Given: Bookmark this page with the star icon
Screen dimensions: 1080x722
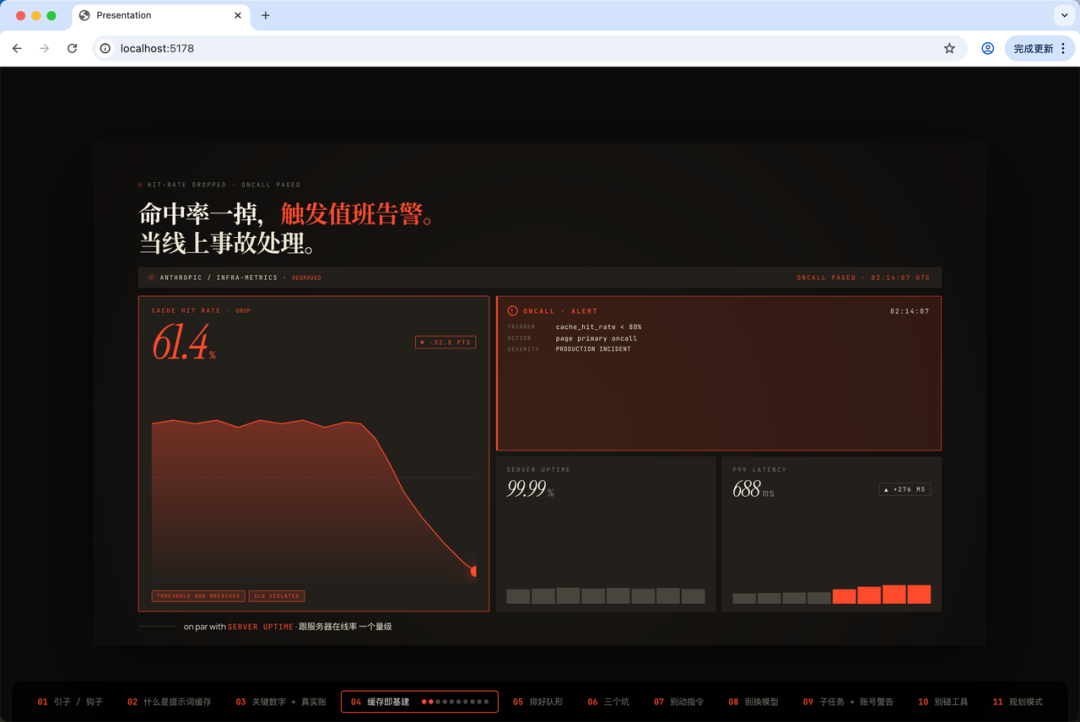Looking at the screenshot, I should [949, 48].
